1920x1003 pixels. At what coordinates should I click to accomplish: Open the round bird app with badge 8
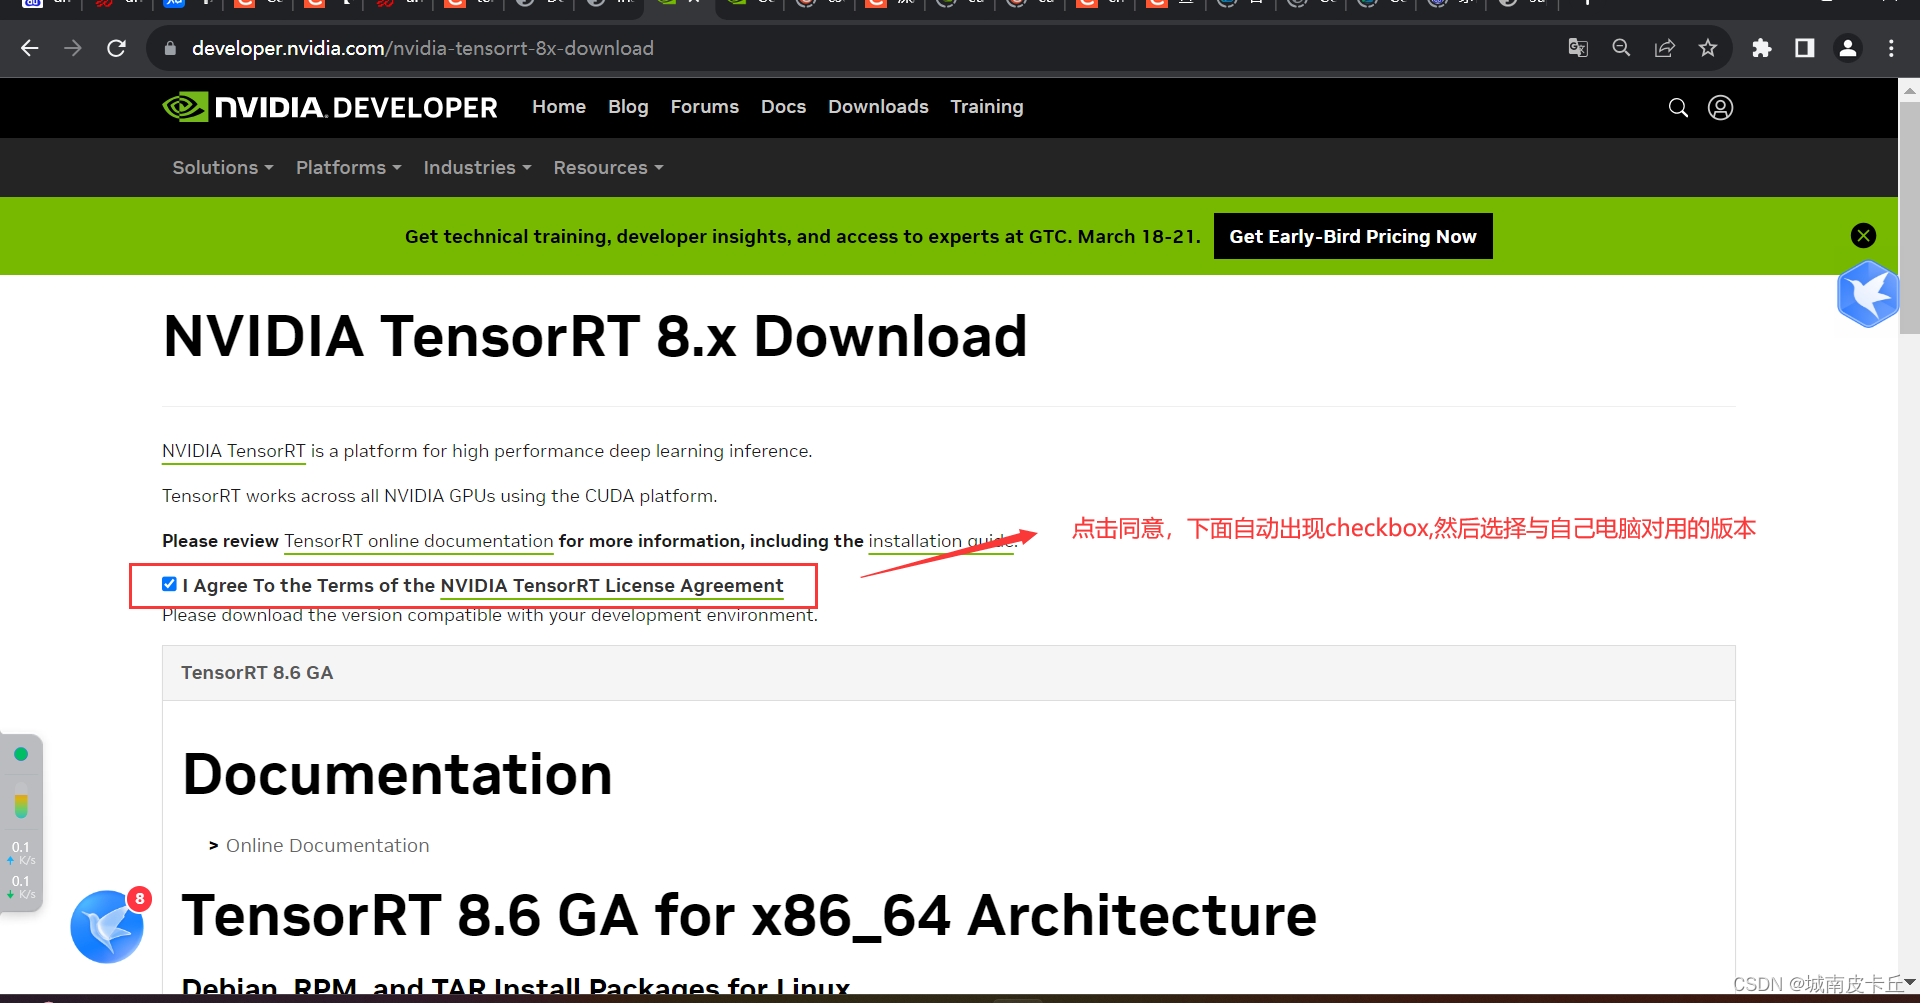coord(107,927)
